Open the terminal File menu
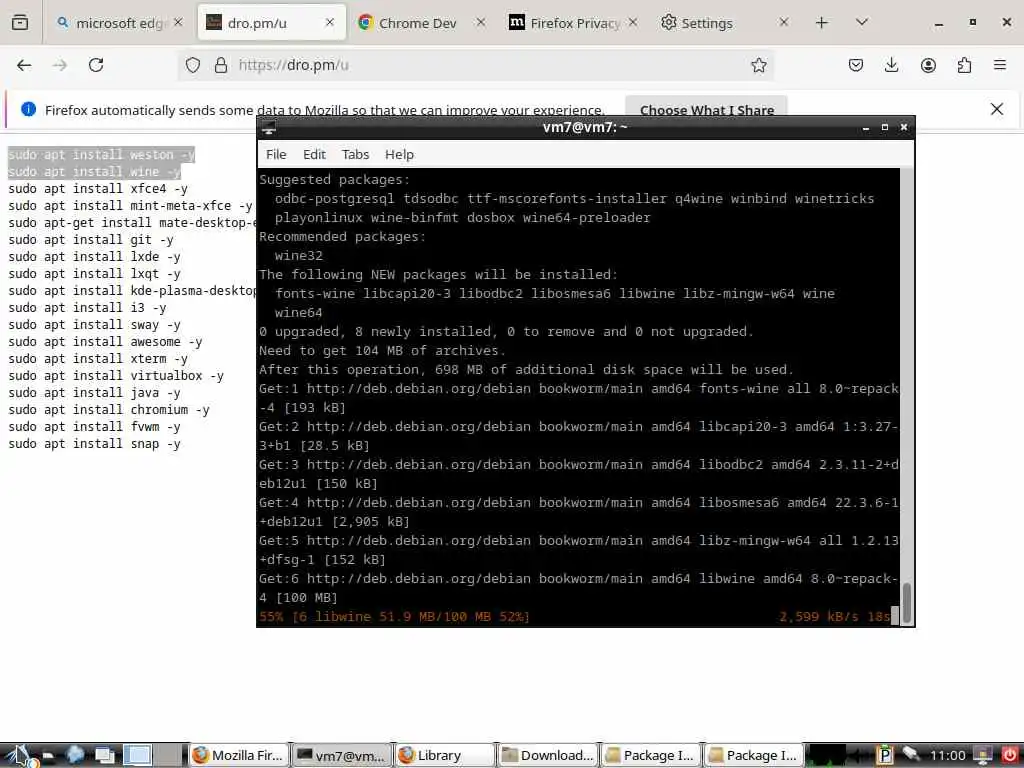The image size is (1024, 768). point(276,154)
